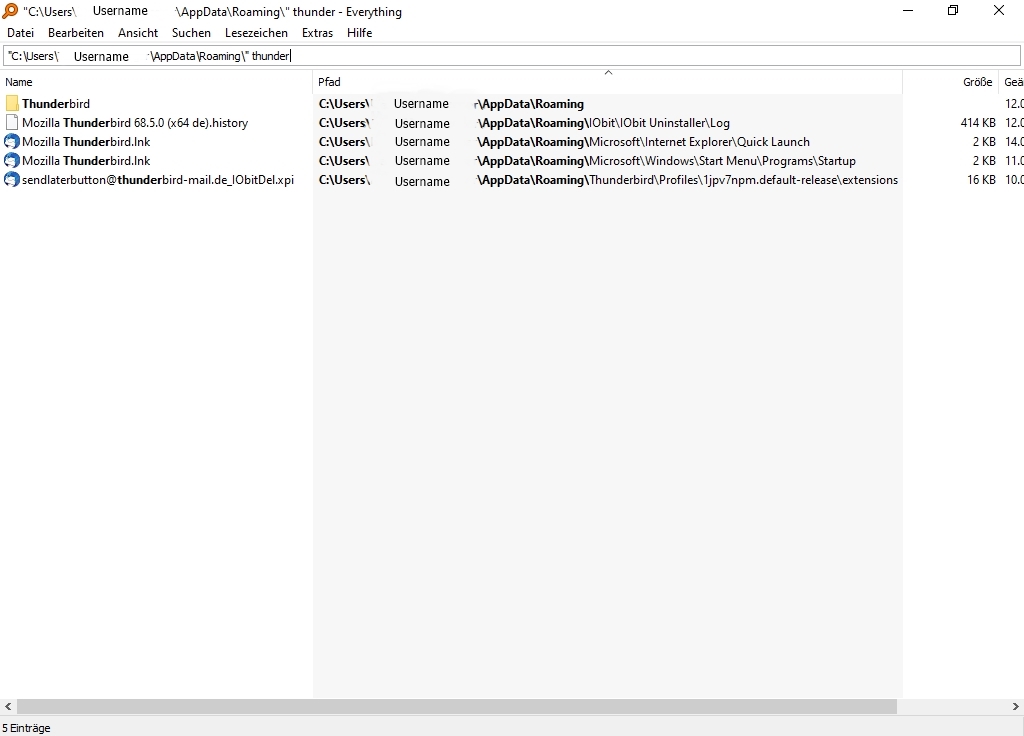1024x736 pixels.
Task: Click the 414 KB size value
Action: tap(978, 122)
